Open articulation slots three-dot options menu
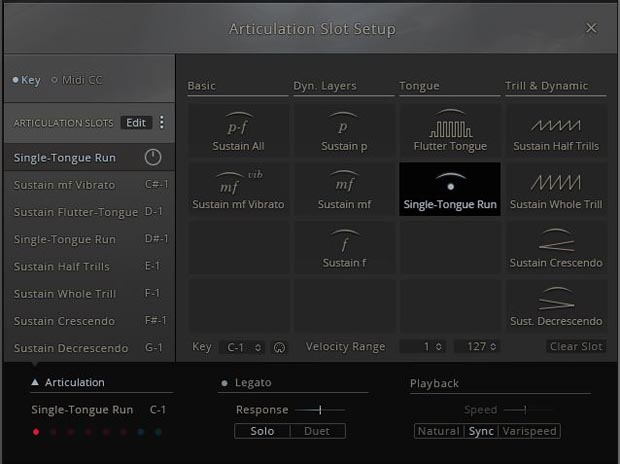The width and height of the screenshot is (620, 464). click(162, 123)
